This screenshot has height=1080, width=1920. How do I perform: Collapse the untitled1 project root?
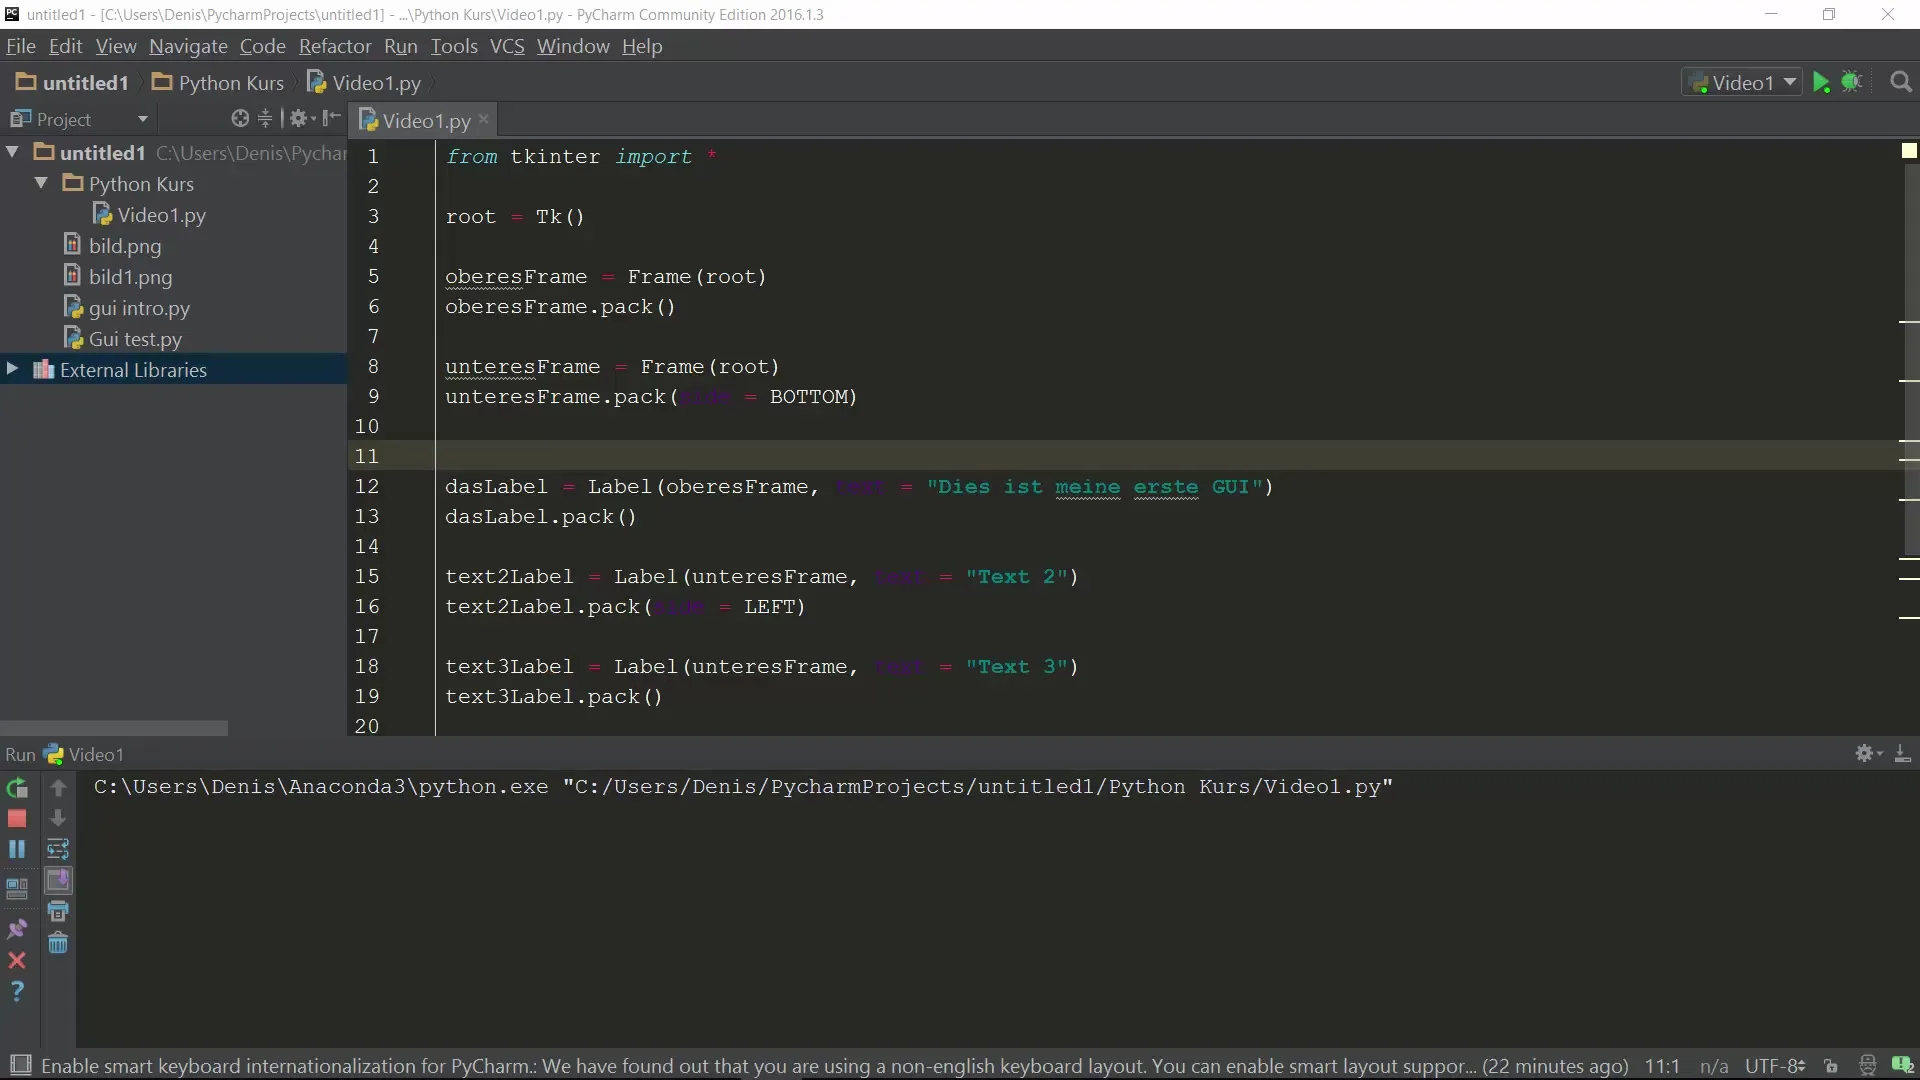[x=13, y=152]
